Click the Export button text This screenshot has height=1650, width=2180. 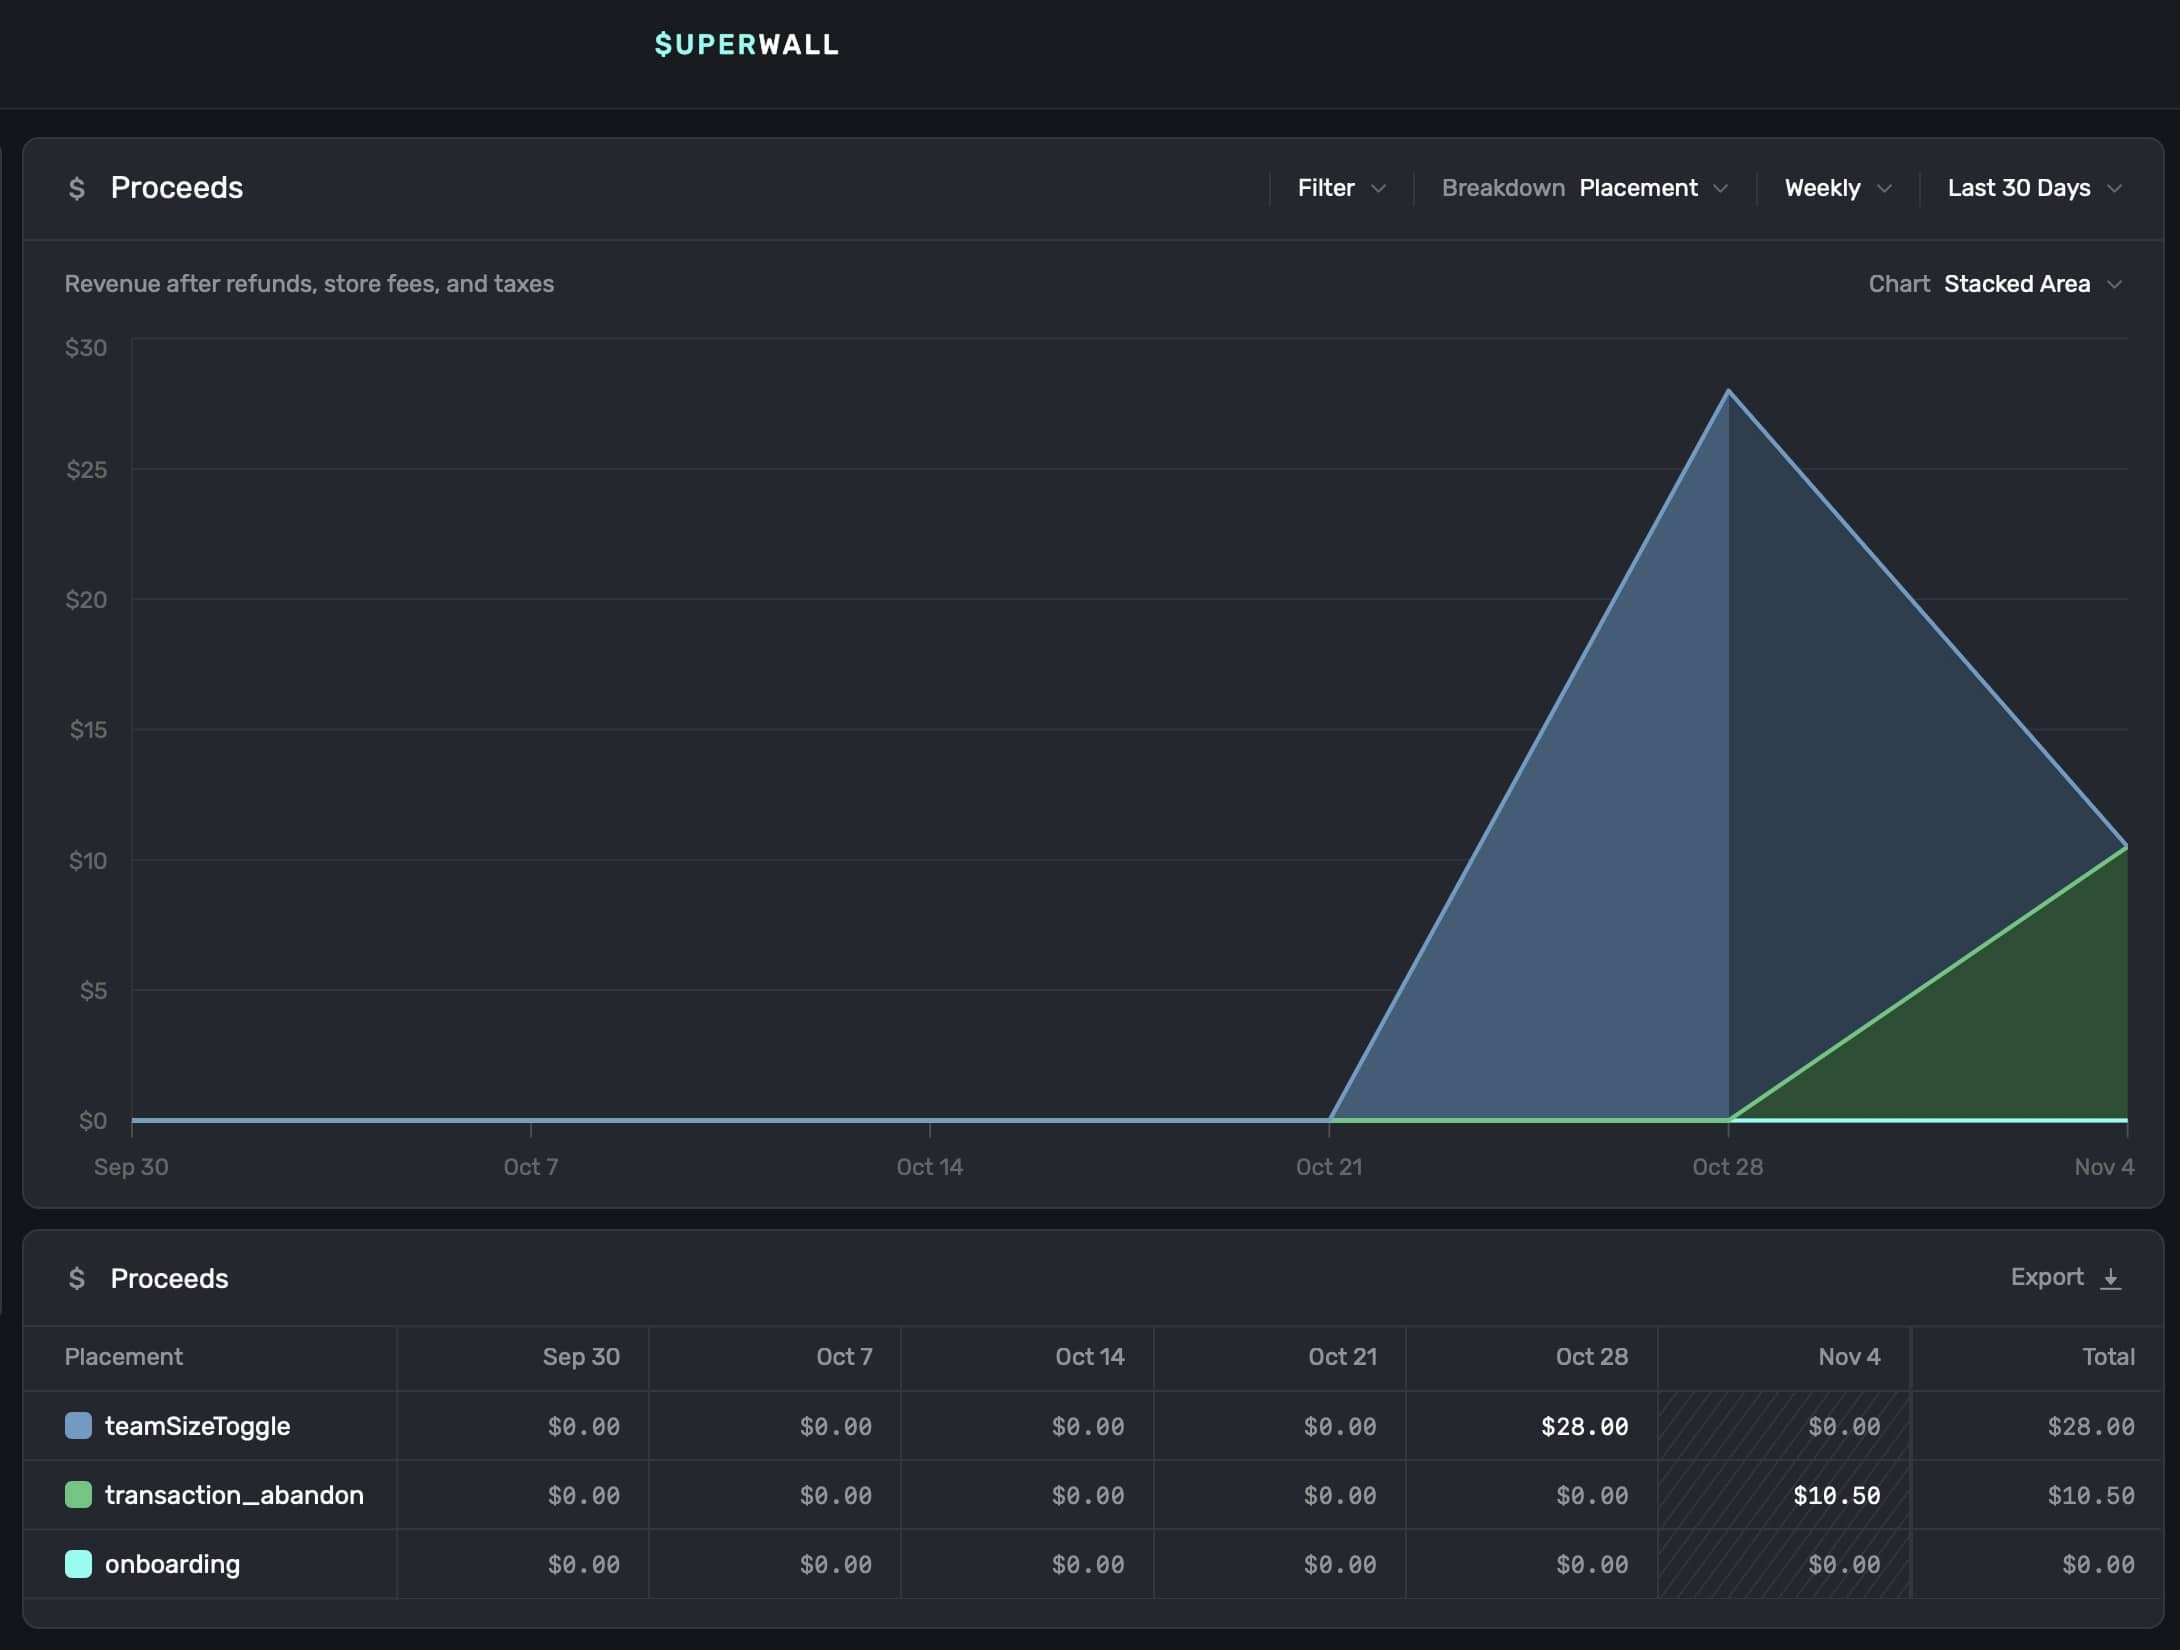coord(2046,1277)
